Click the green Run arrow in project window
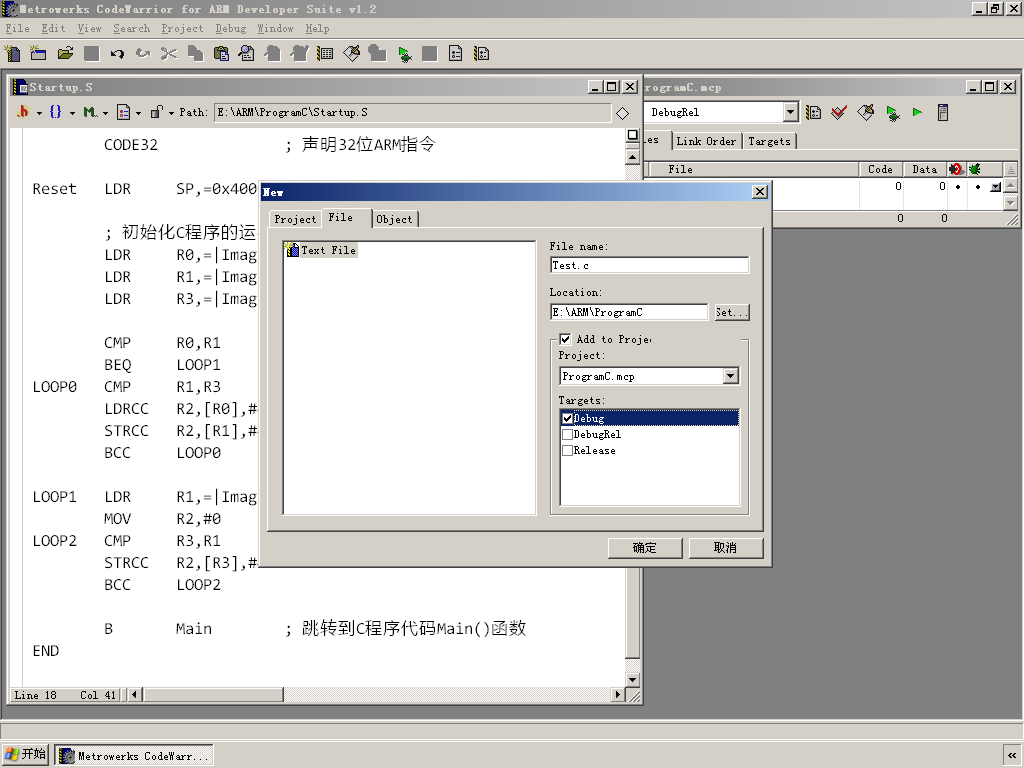This screenshot has height=768, width=1024. pyautogui.click(x=918, y=112)
